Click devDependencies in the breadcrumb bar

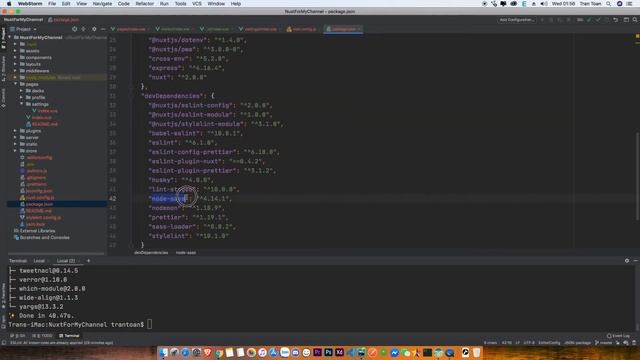tap(151, 253)
